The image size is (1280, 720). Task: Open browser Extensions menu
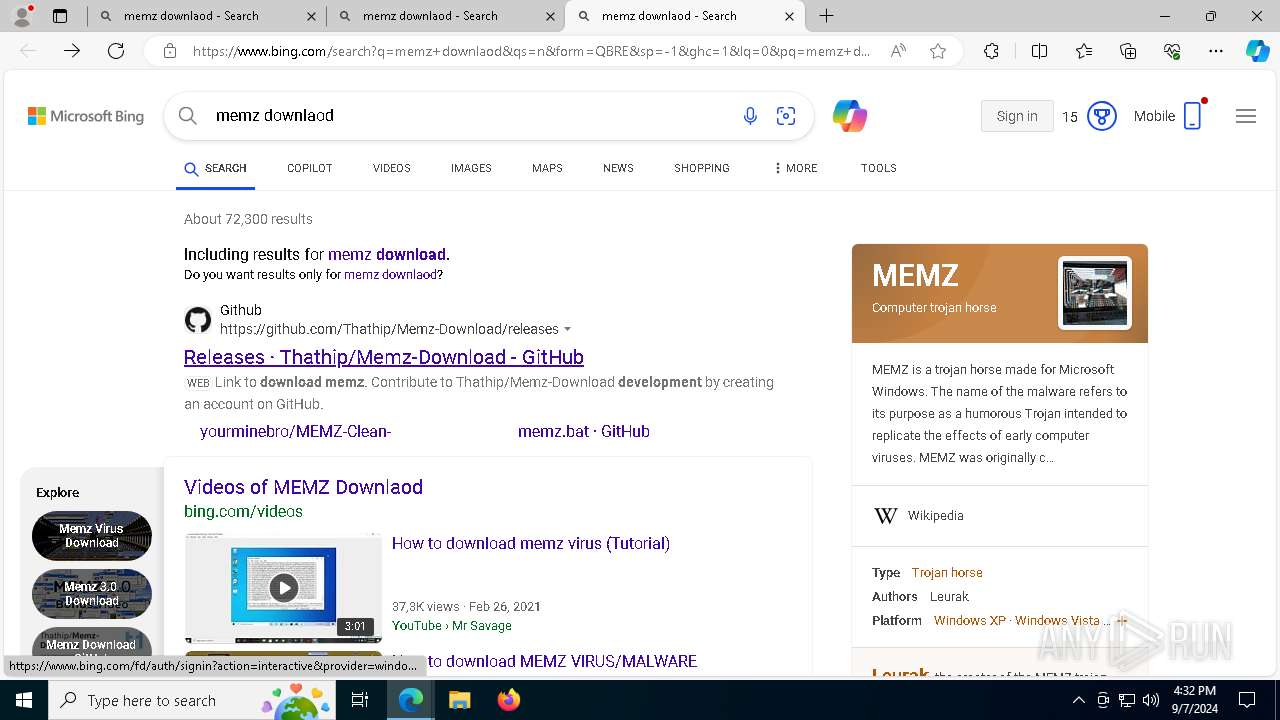click(x=991, y=51)
